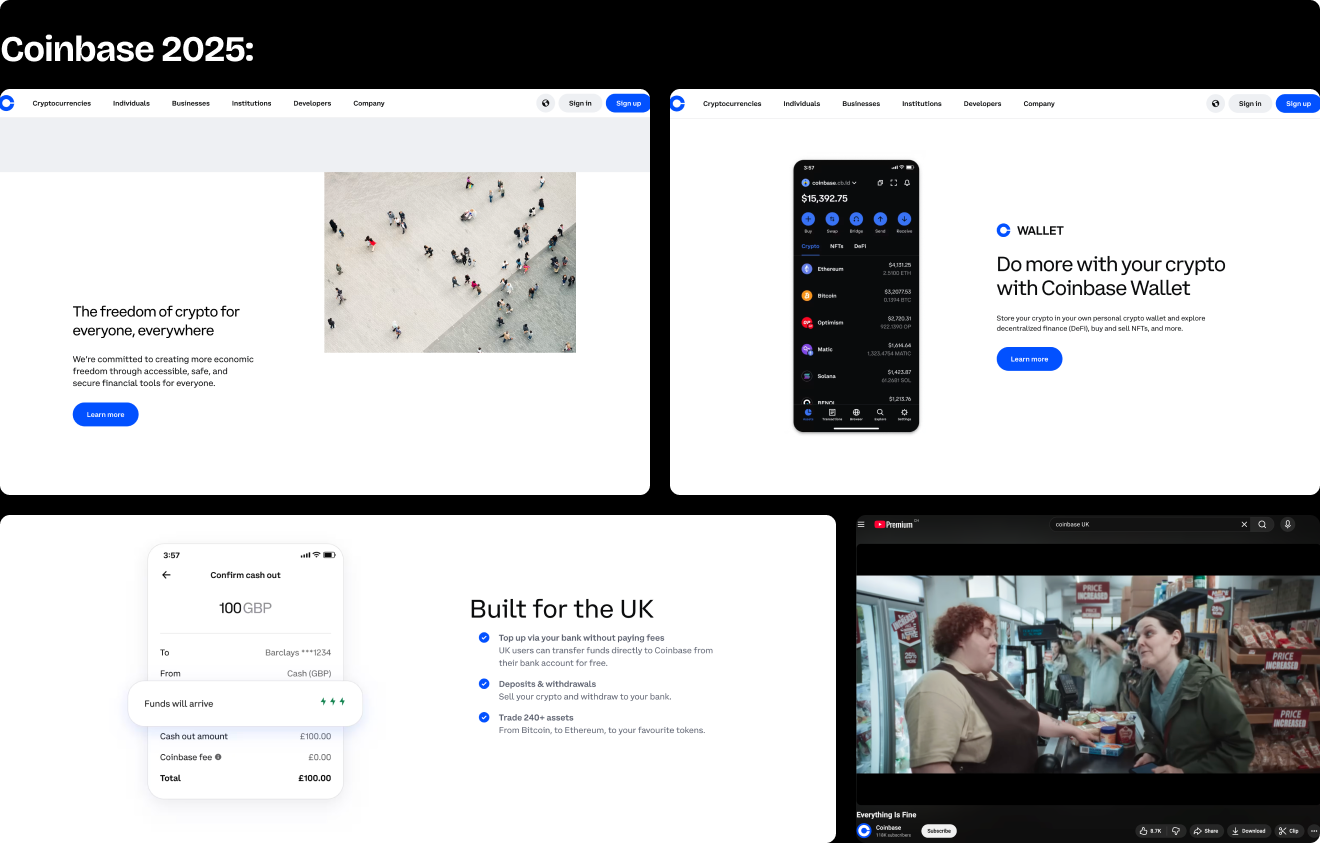The width and height of the screenshot is (1320, 843).
Task: Open Settings in wallet phone bottom bar
Action: 904,414
